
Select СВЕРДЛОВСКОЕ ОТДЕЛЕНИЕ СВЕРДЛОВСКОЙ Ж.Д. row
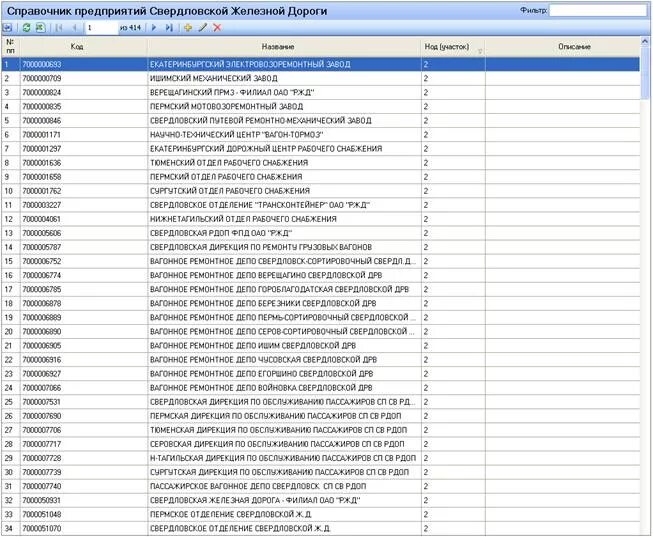[321, 528]
